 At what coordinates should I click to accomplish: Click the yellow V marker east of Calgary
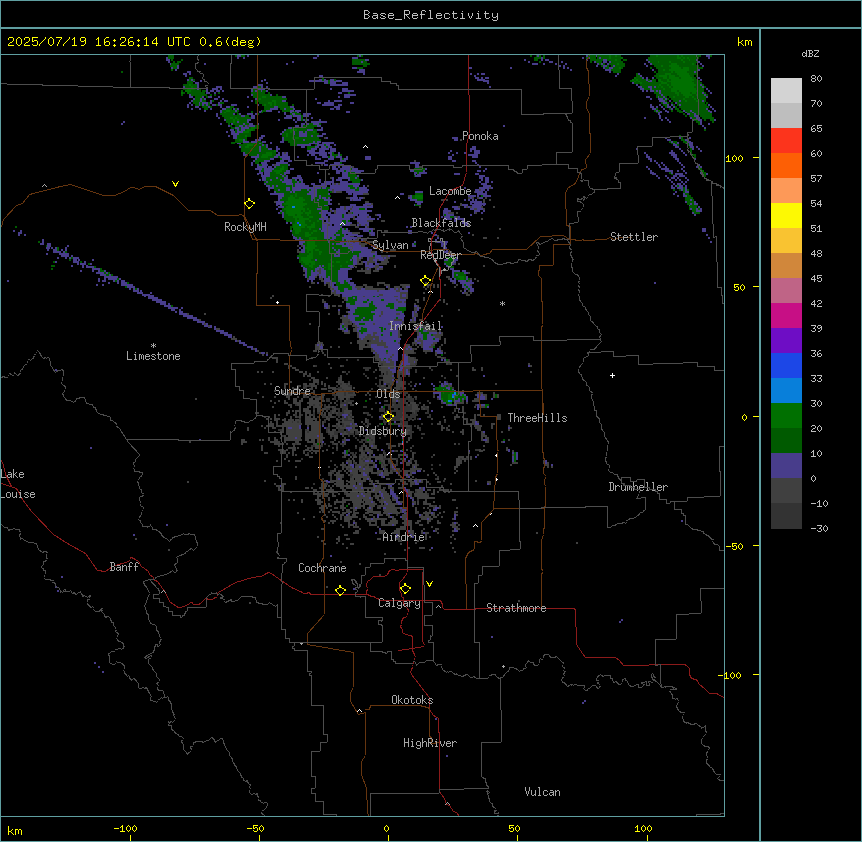coord(429,584)
